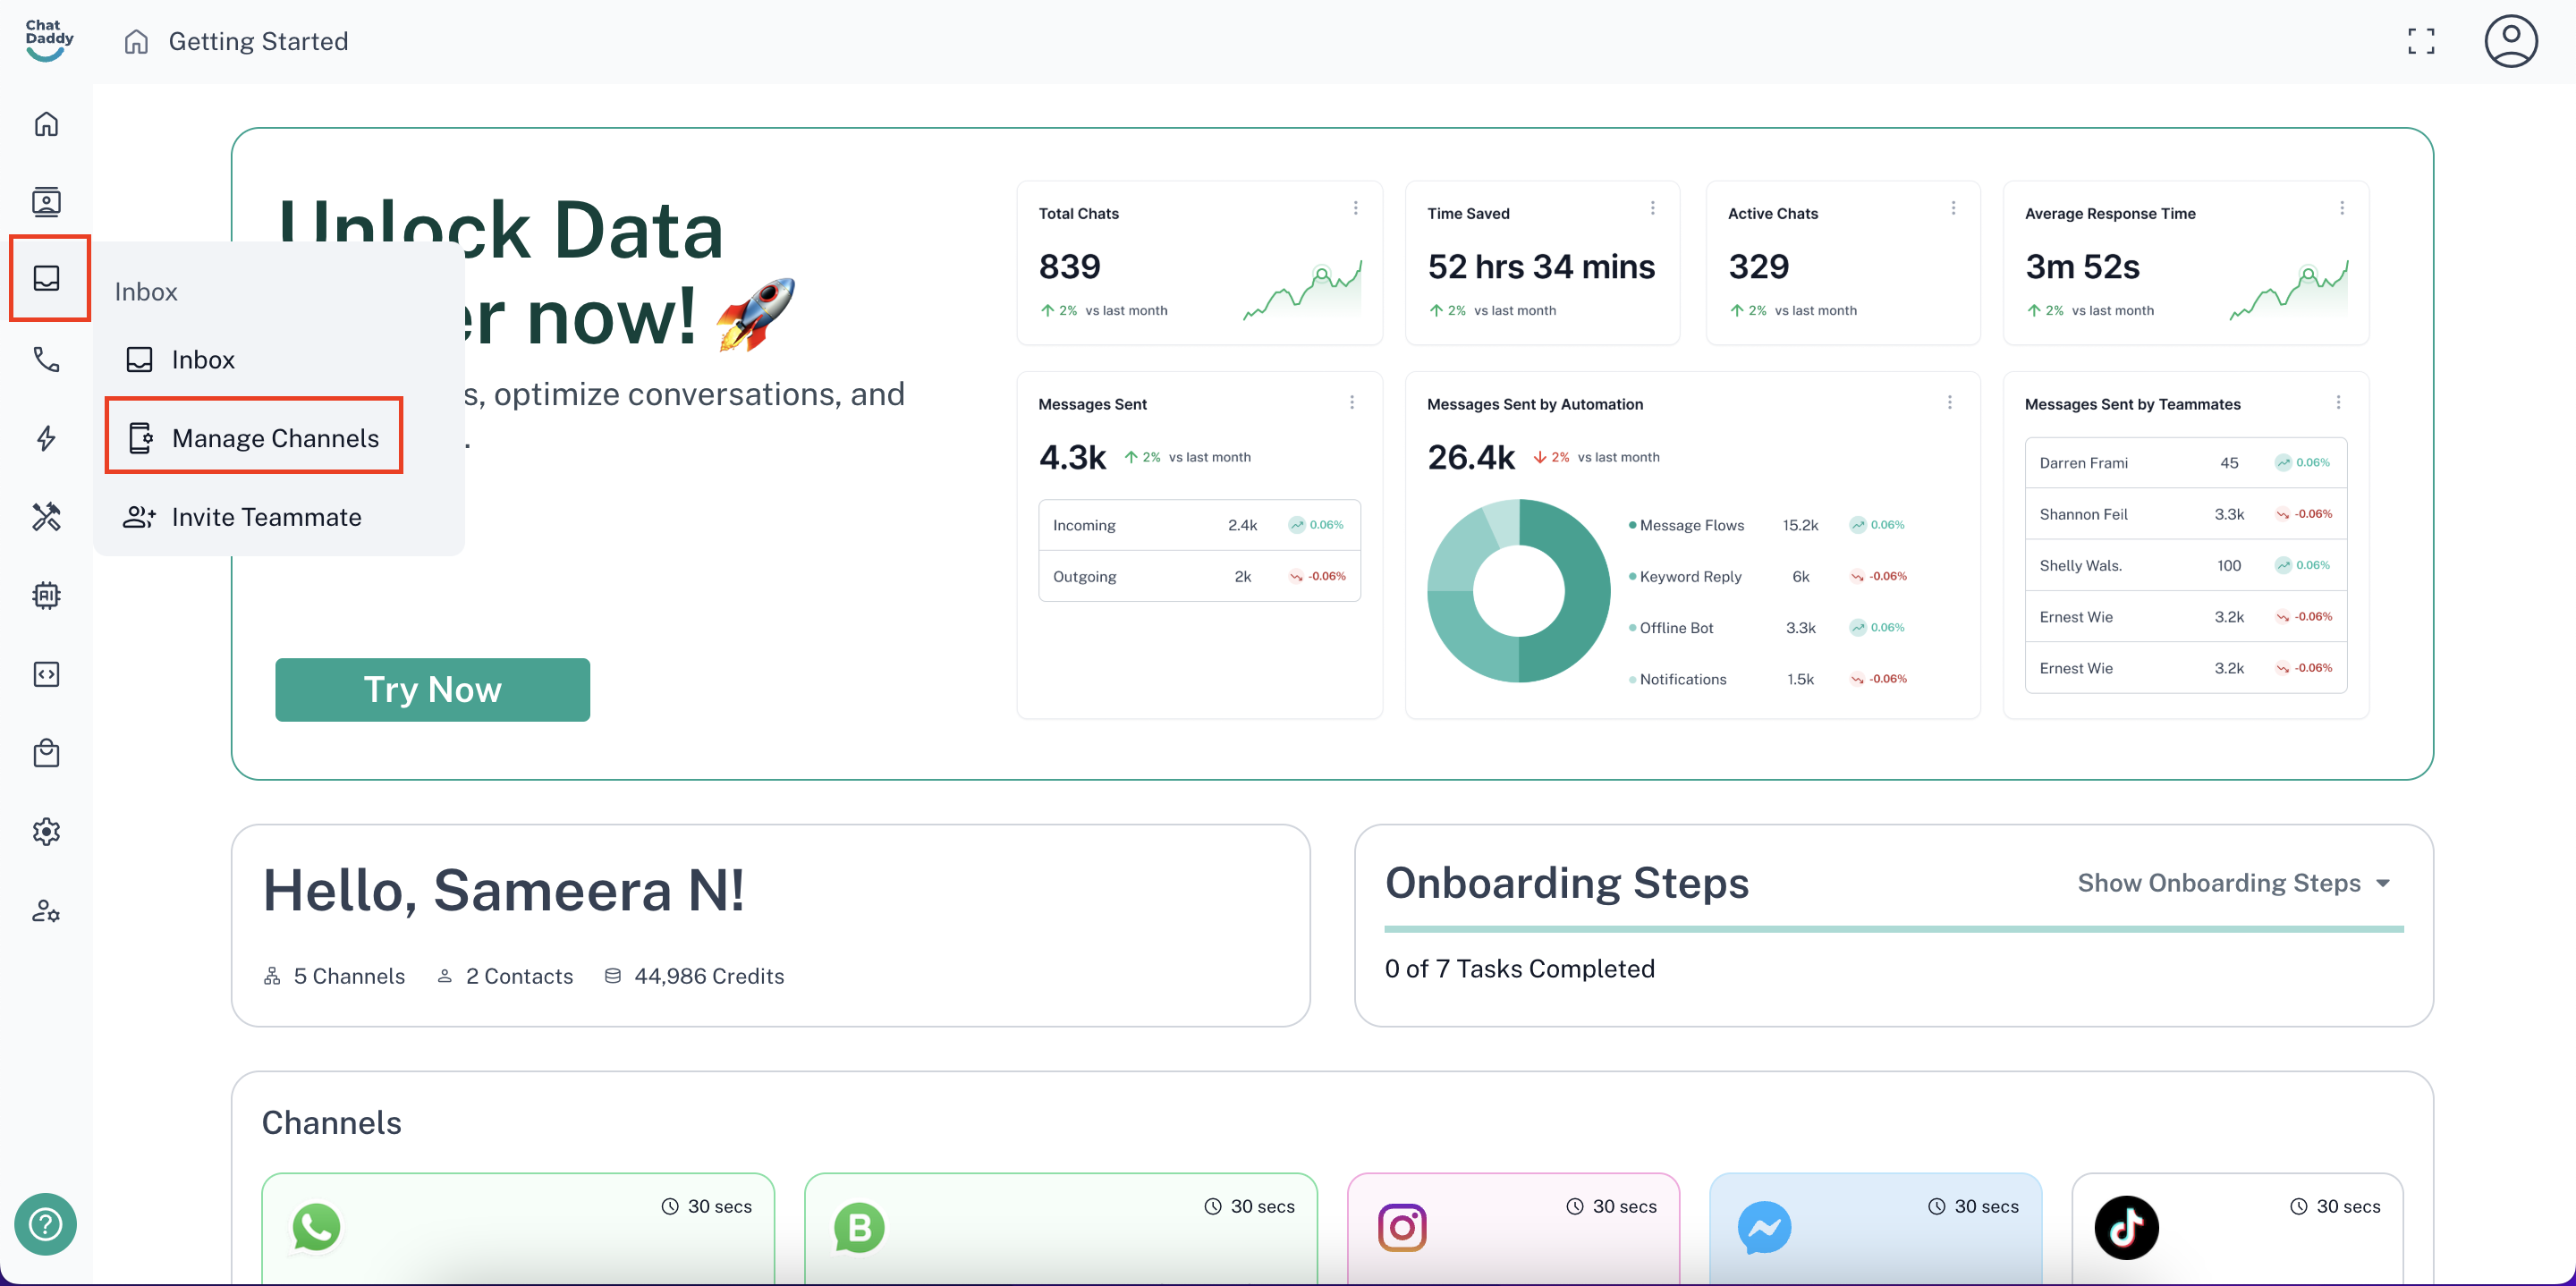Click the Incoming row in Messages Sent
The height and width of the screenshot is (1286, 2576).
(x=1199, y=524)
